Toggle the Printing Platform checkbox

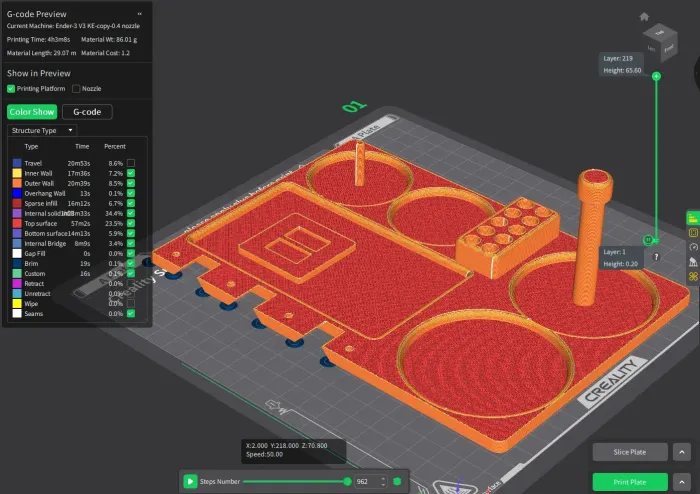click(x=11, y=89)
